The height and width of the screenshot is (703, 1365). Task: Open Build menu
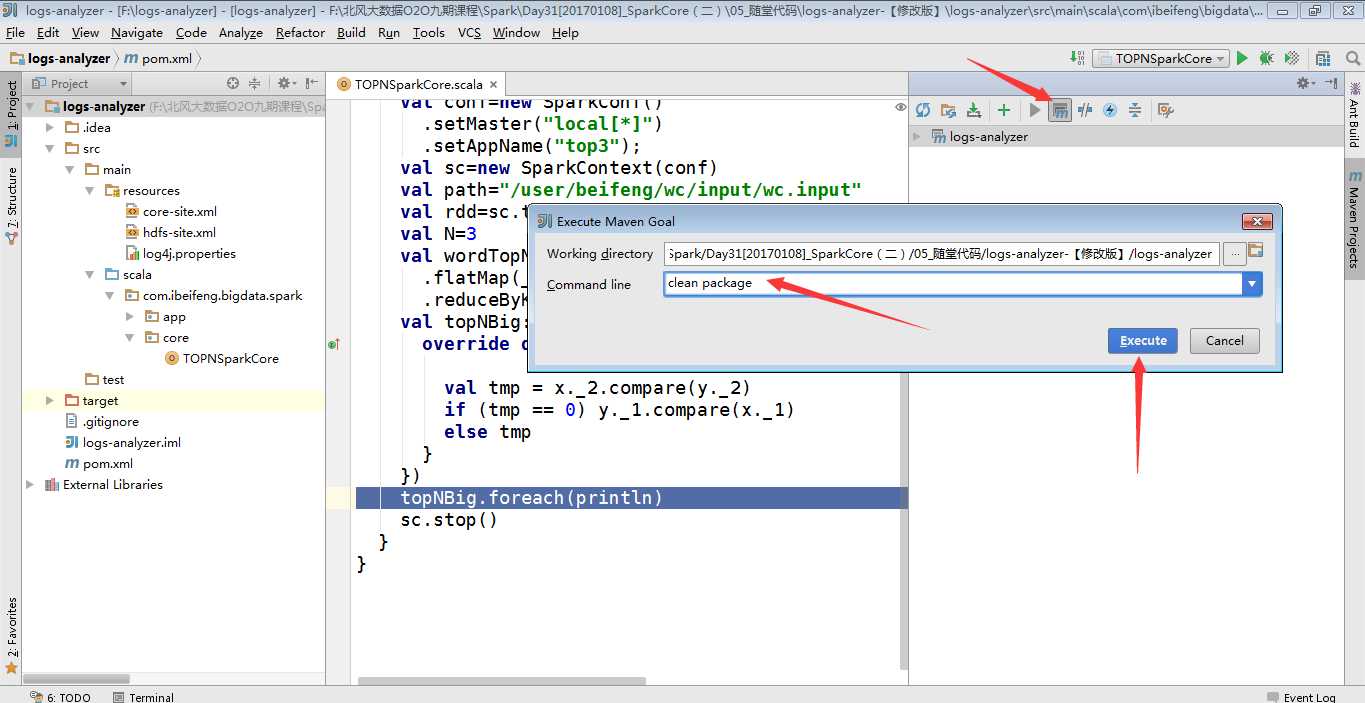[351, 32]
